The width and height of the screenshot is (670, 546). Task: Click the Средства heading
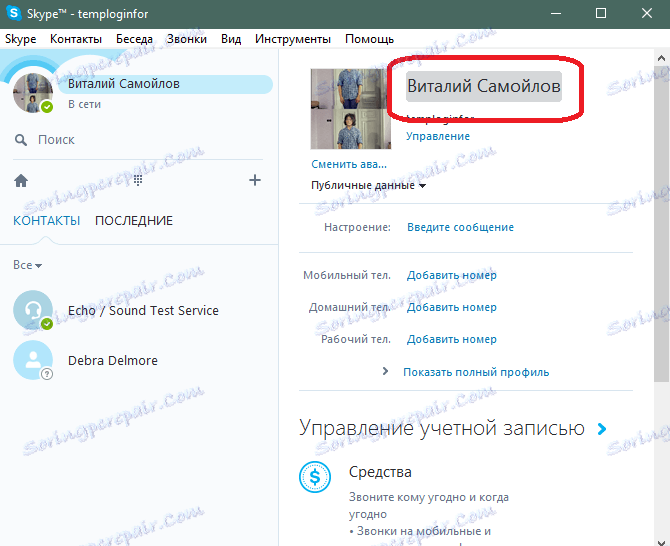(380, 472)
